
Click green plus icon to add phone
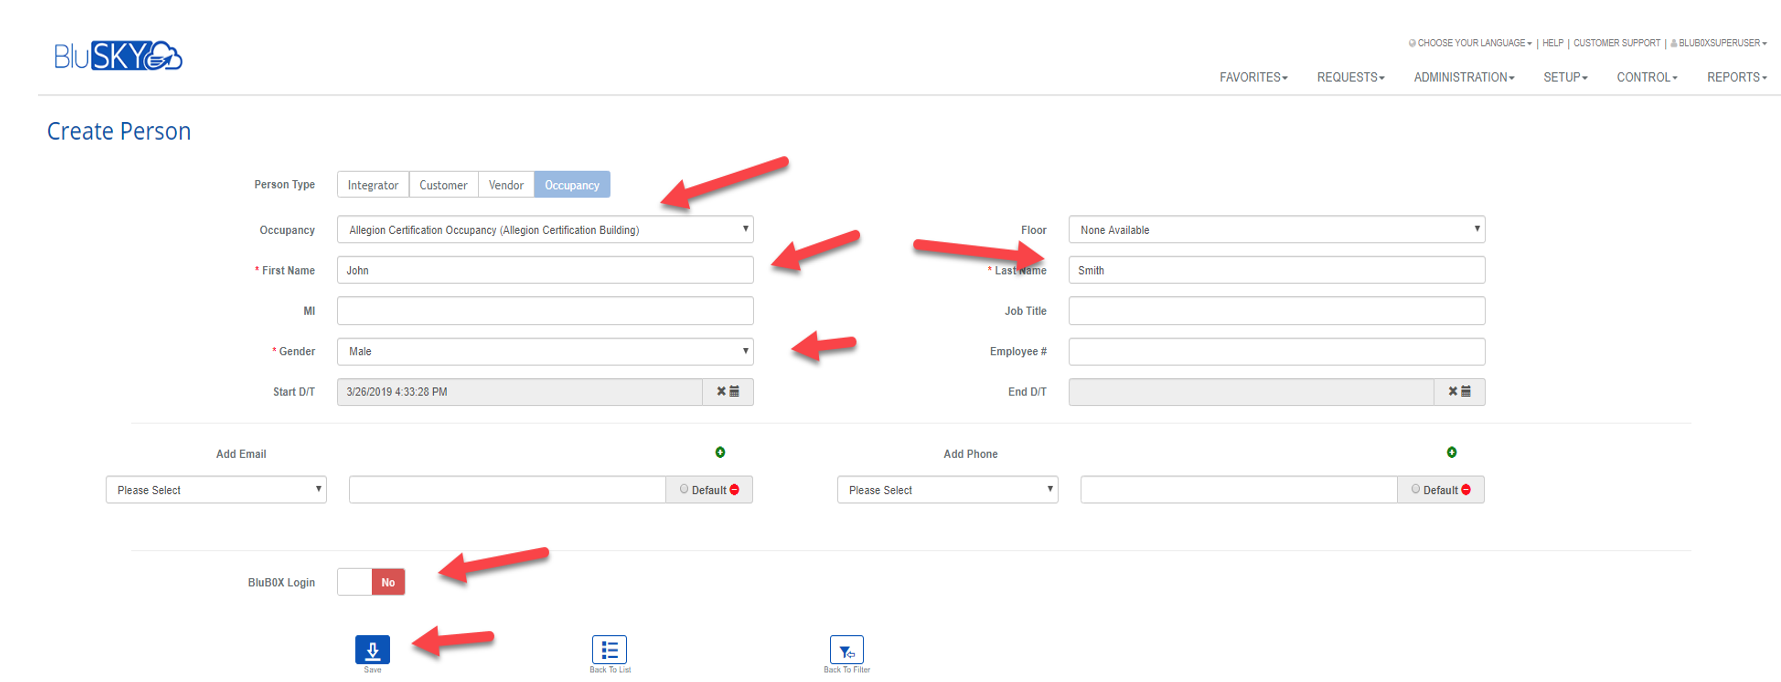1451,453
